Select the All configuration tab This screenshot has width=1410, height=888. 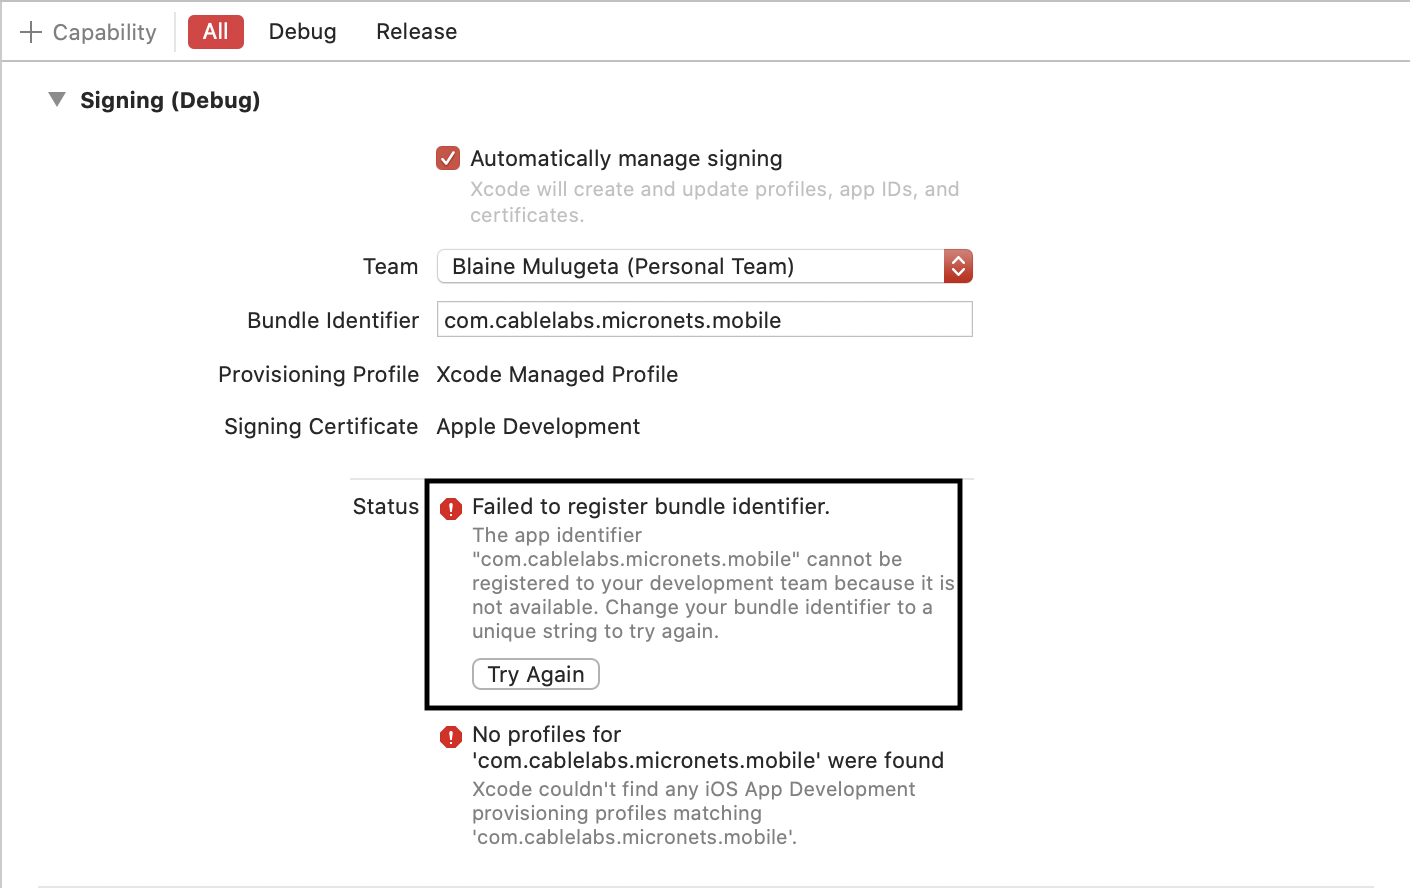coord(216,31)
